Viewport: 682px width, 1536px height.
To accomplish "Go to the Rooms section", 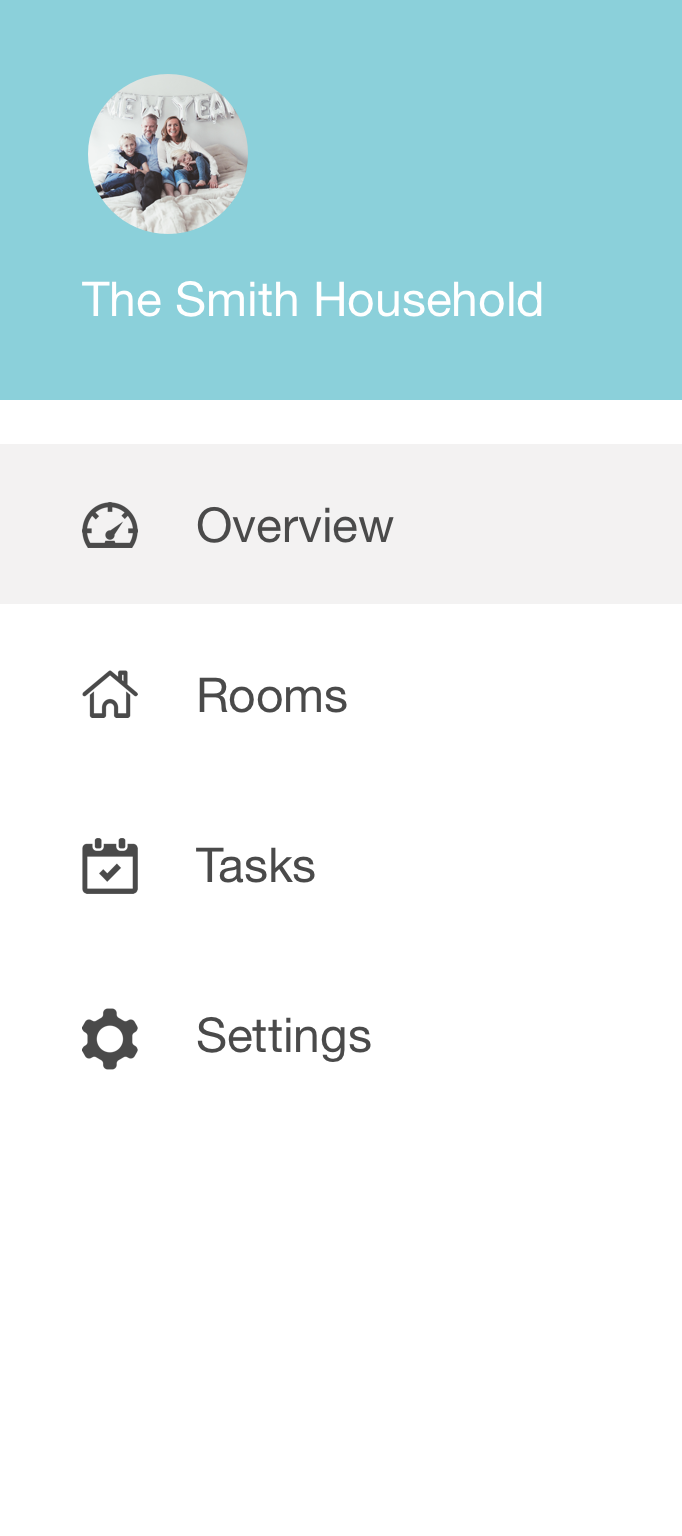I will click(x=341, y=694).
